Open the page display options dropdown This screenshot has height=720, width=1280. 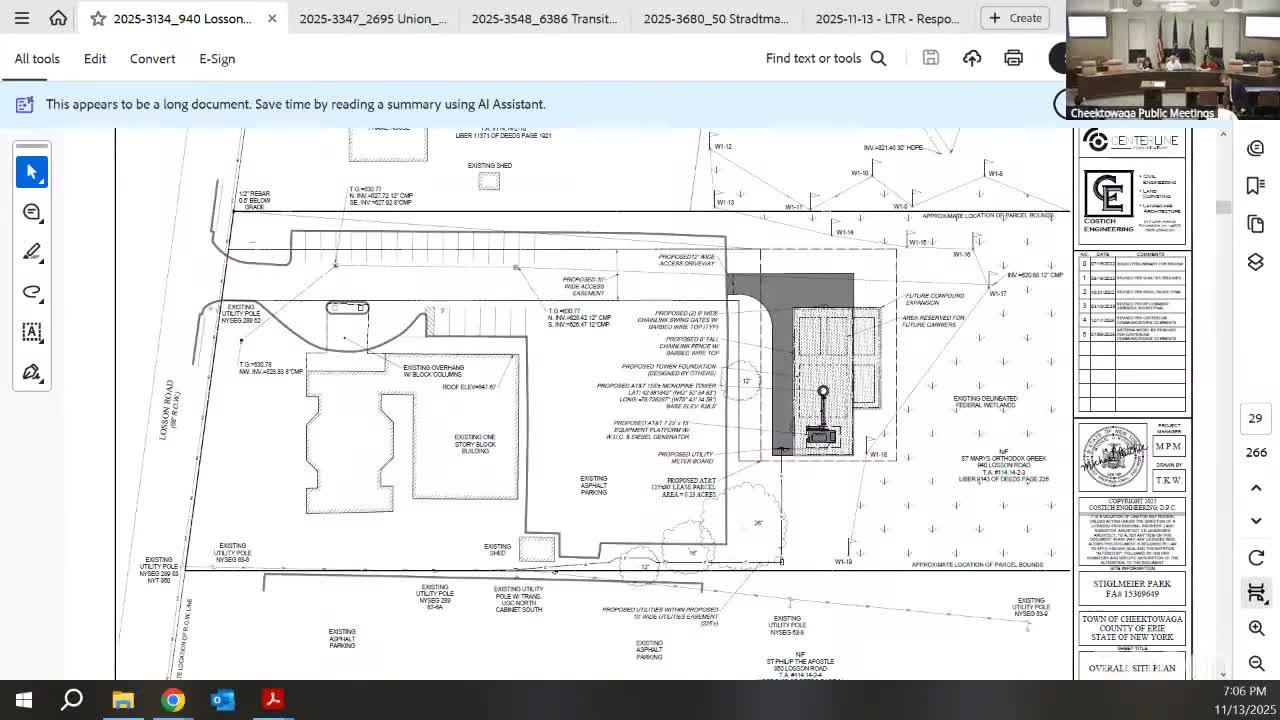tap(1256, 592)
